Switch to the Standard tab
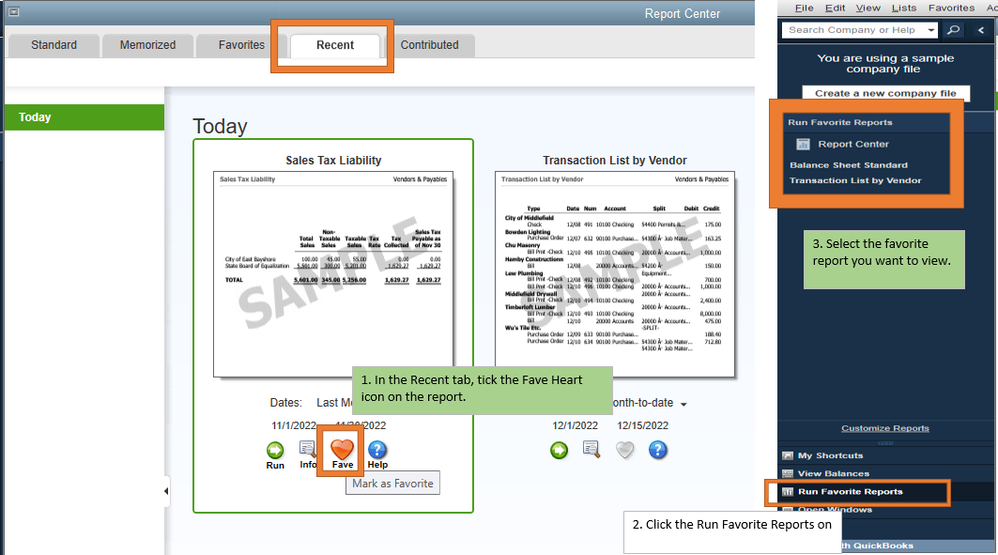Viewport: 998px width, 555px height. click(x=54, y=45)
